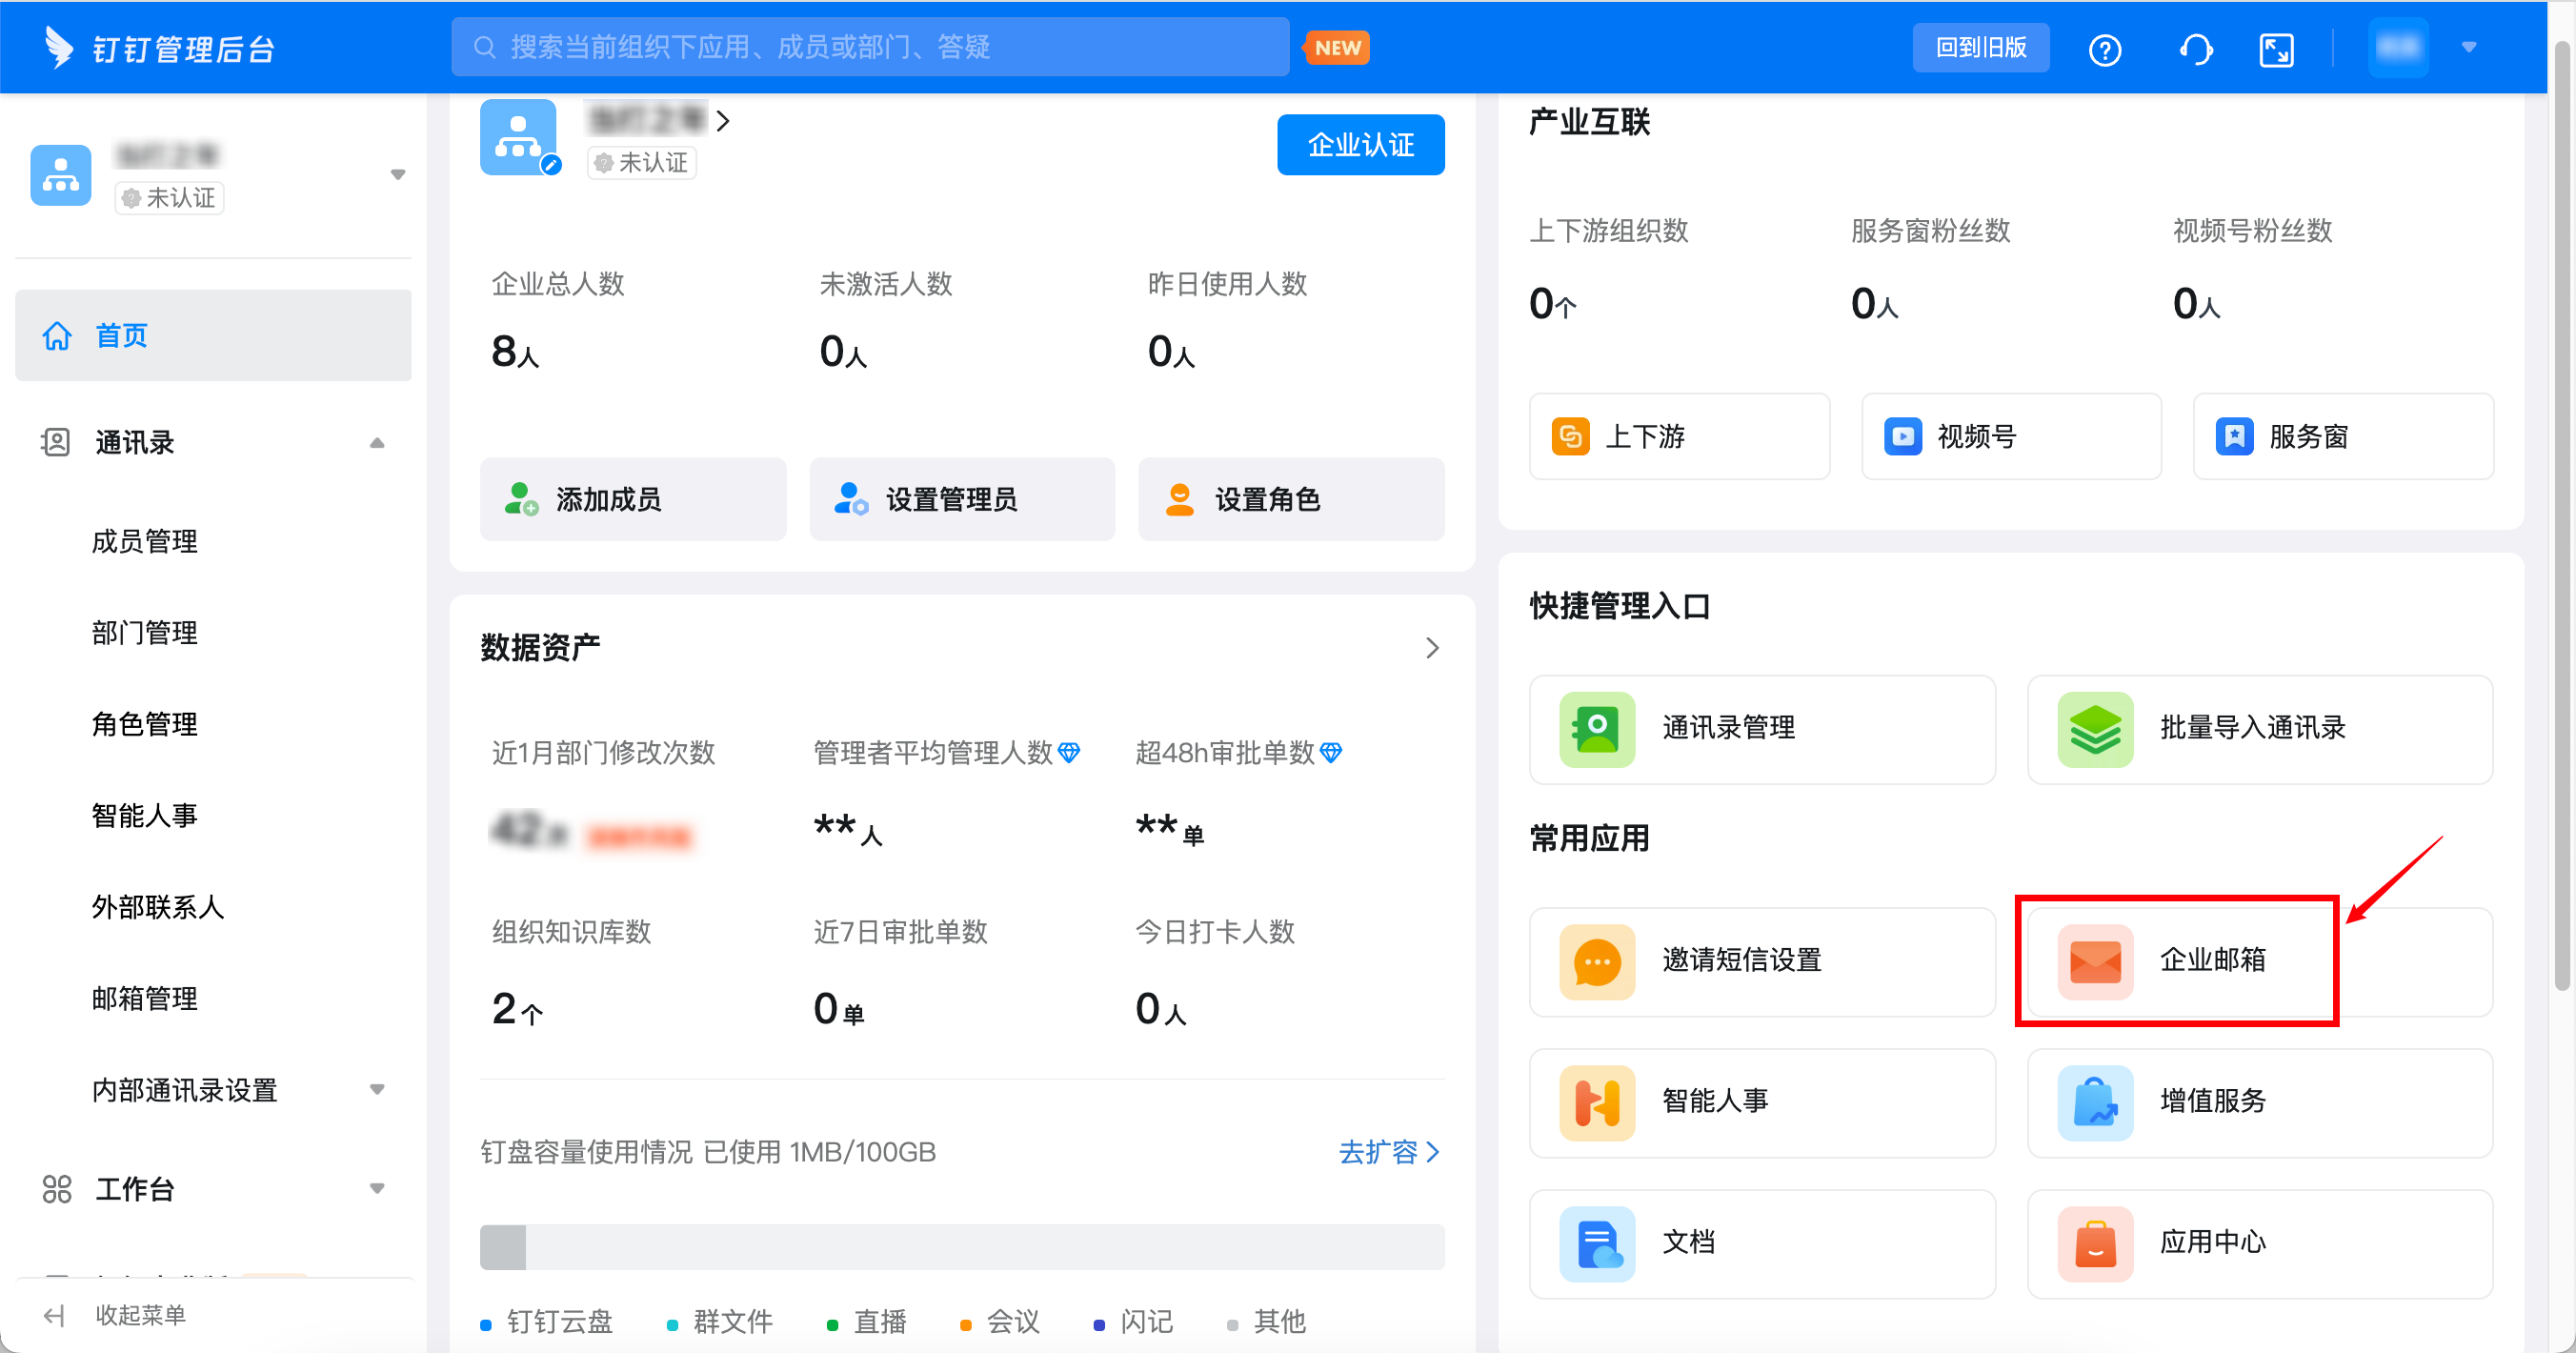Click the fullscreen expand icon in header
2576x1353 pixels.
click(2276, 49)
